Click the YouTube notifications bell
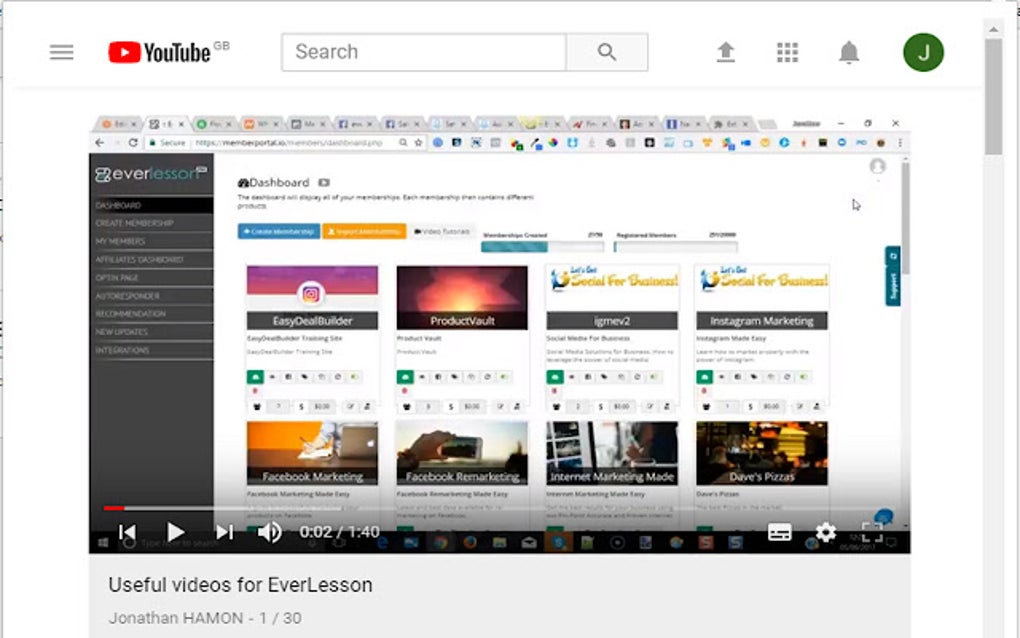1020x638 pixels. pyautogui.click(x=849, y=52)
